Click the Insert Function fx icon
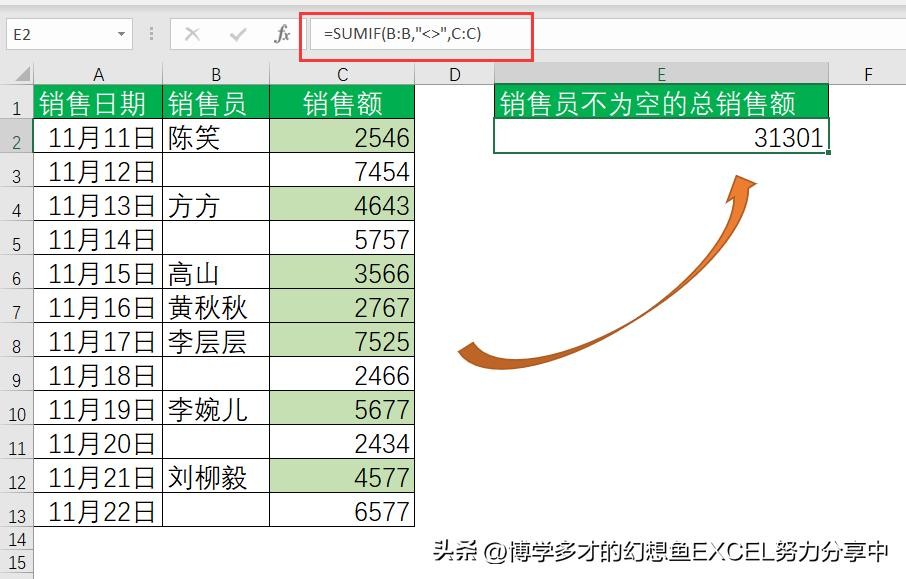The height and width of the screenshot is (579, 906). pos(282,34)
